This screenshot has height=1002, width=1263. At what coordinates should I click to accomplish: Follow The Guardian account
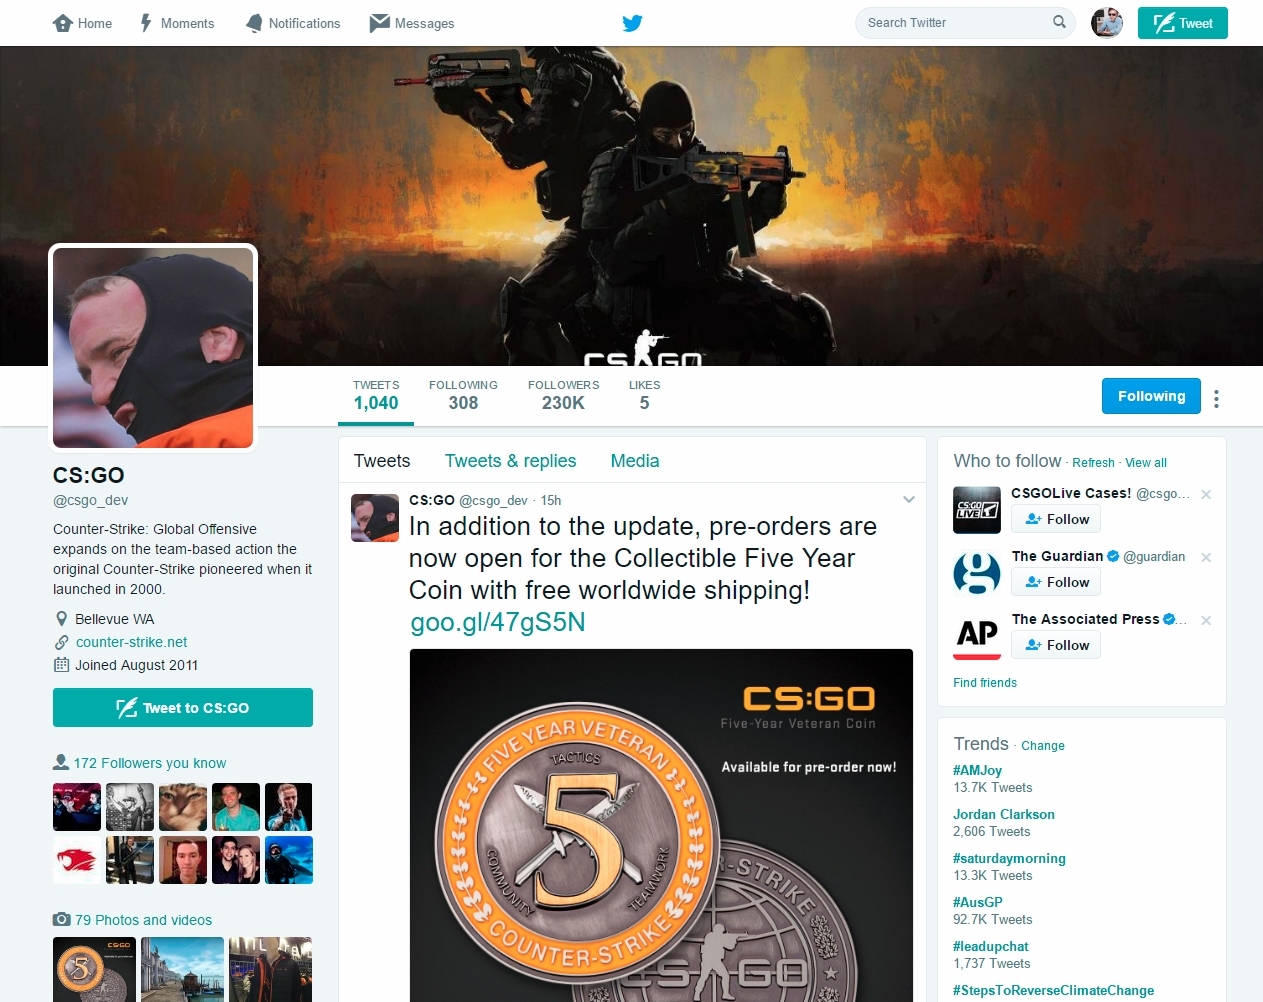click(1055, 581)
